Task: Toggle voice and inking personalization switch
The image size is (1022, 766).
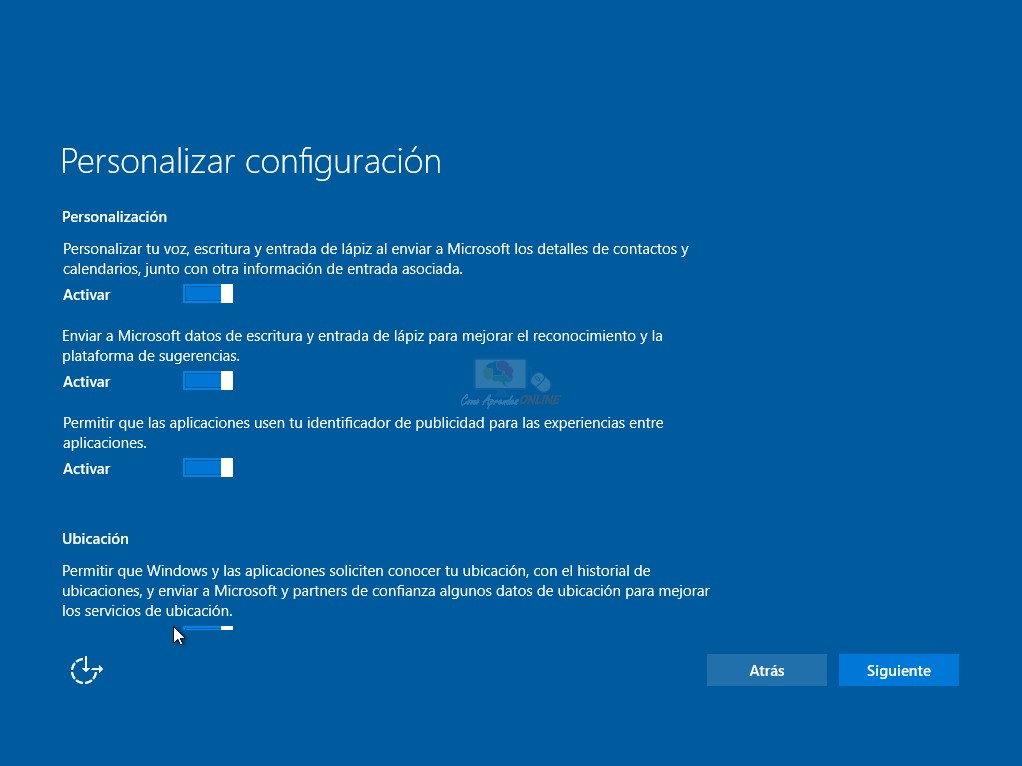Action: 208,294
